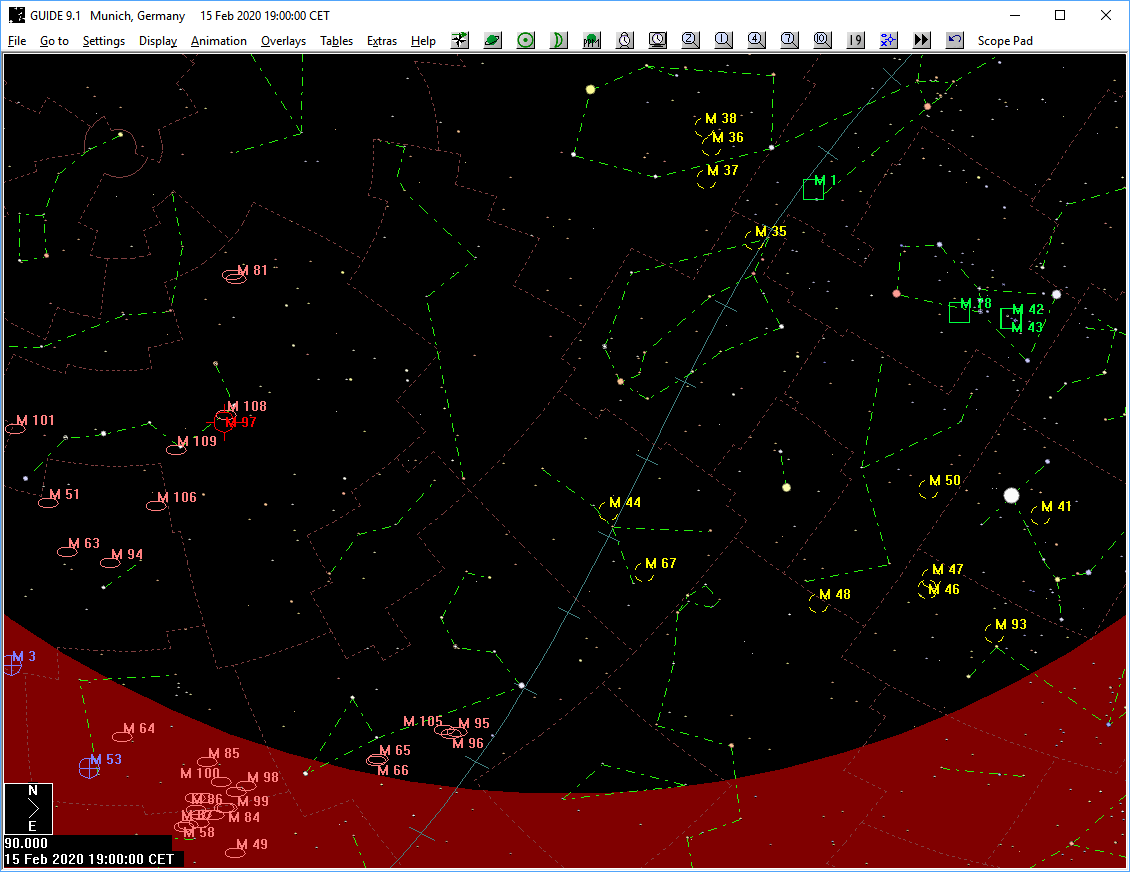The height and width of the screenshot is (872, 1130).
Task: Open the Display menu
Action: [x=158, y=41]
